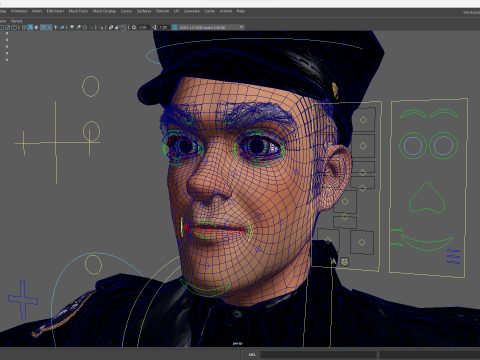Toggle viewport motion blur

78,27
